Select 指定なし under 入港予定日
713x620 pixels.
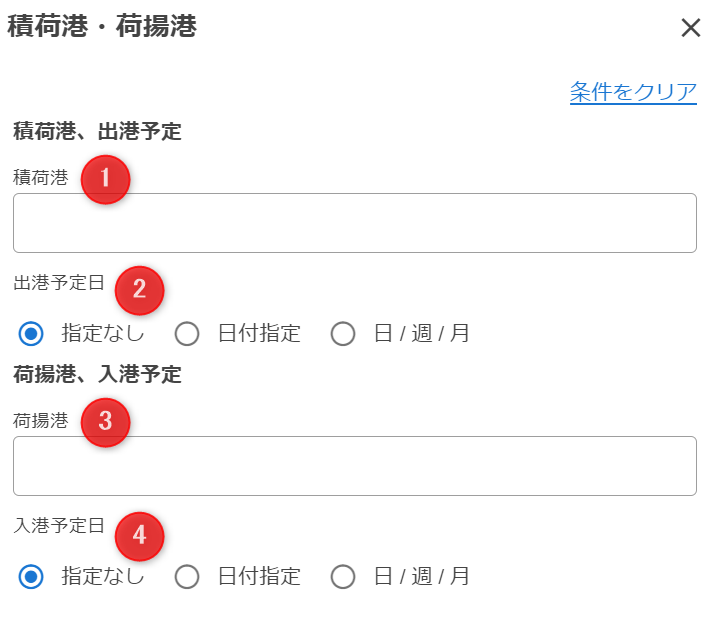tap(32, 576)
